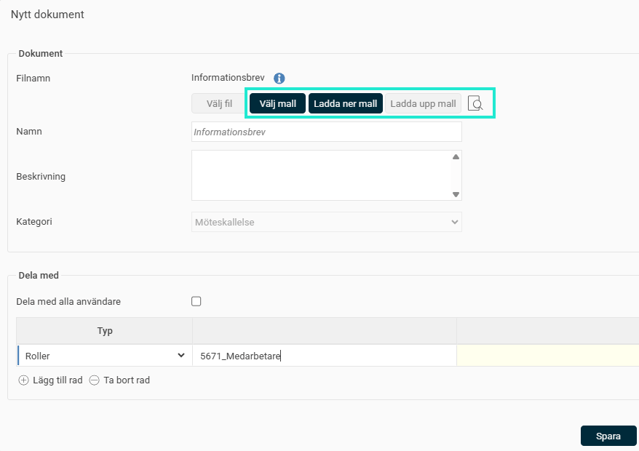Download template with Ladda ner mall
Screen dimensions: 639x451
coord(345,104)
